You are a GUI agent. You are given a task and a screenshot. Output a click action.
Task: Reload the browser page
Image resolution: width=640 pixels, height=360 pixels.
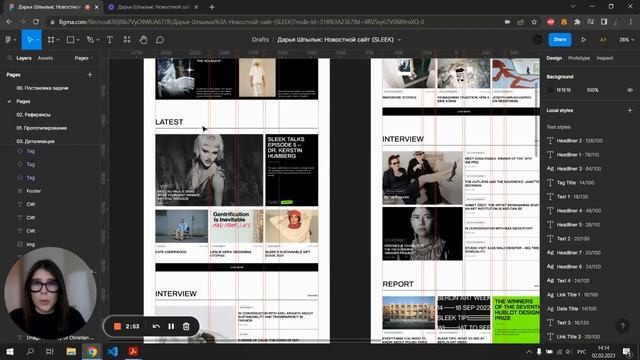coord(36,22)
